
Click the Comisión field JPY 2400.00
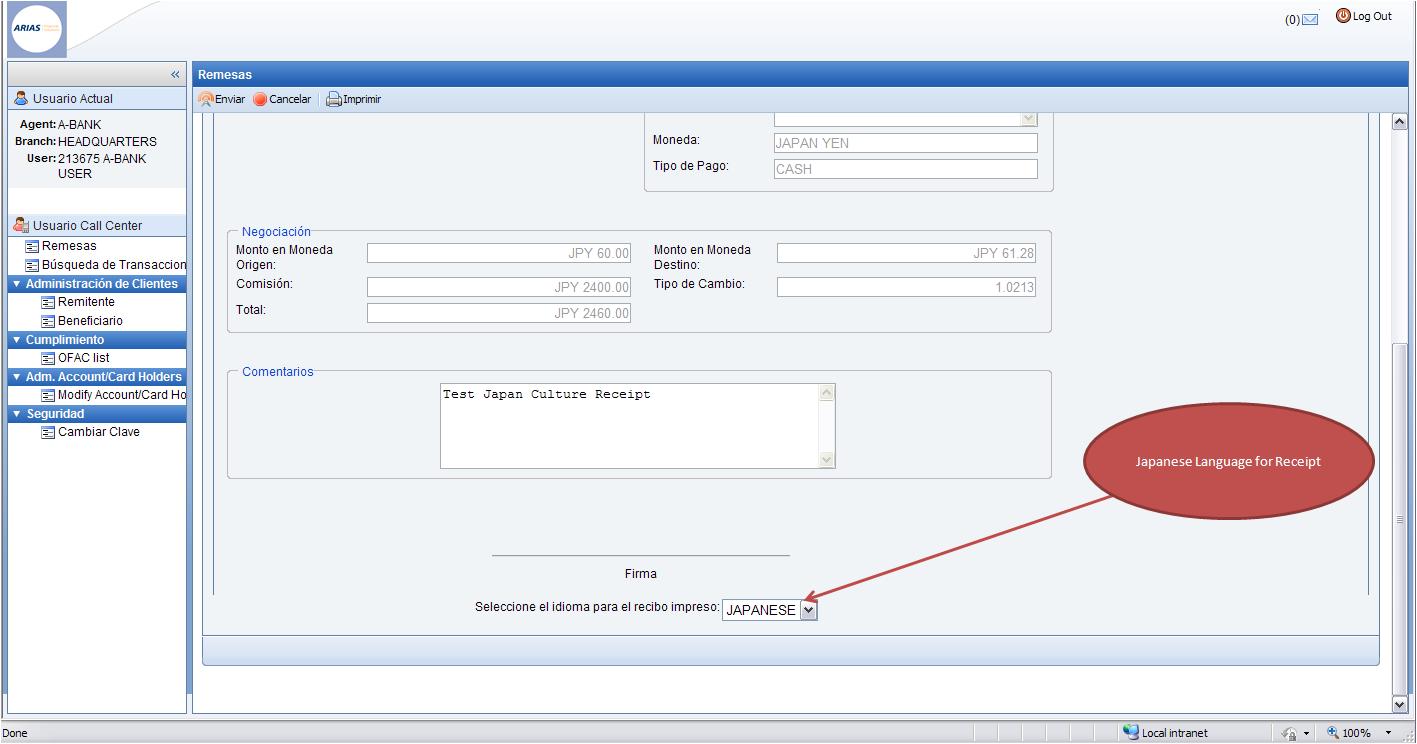click(x=499, y=287)
